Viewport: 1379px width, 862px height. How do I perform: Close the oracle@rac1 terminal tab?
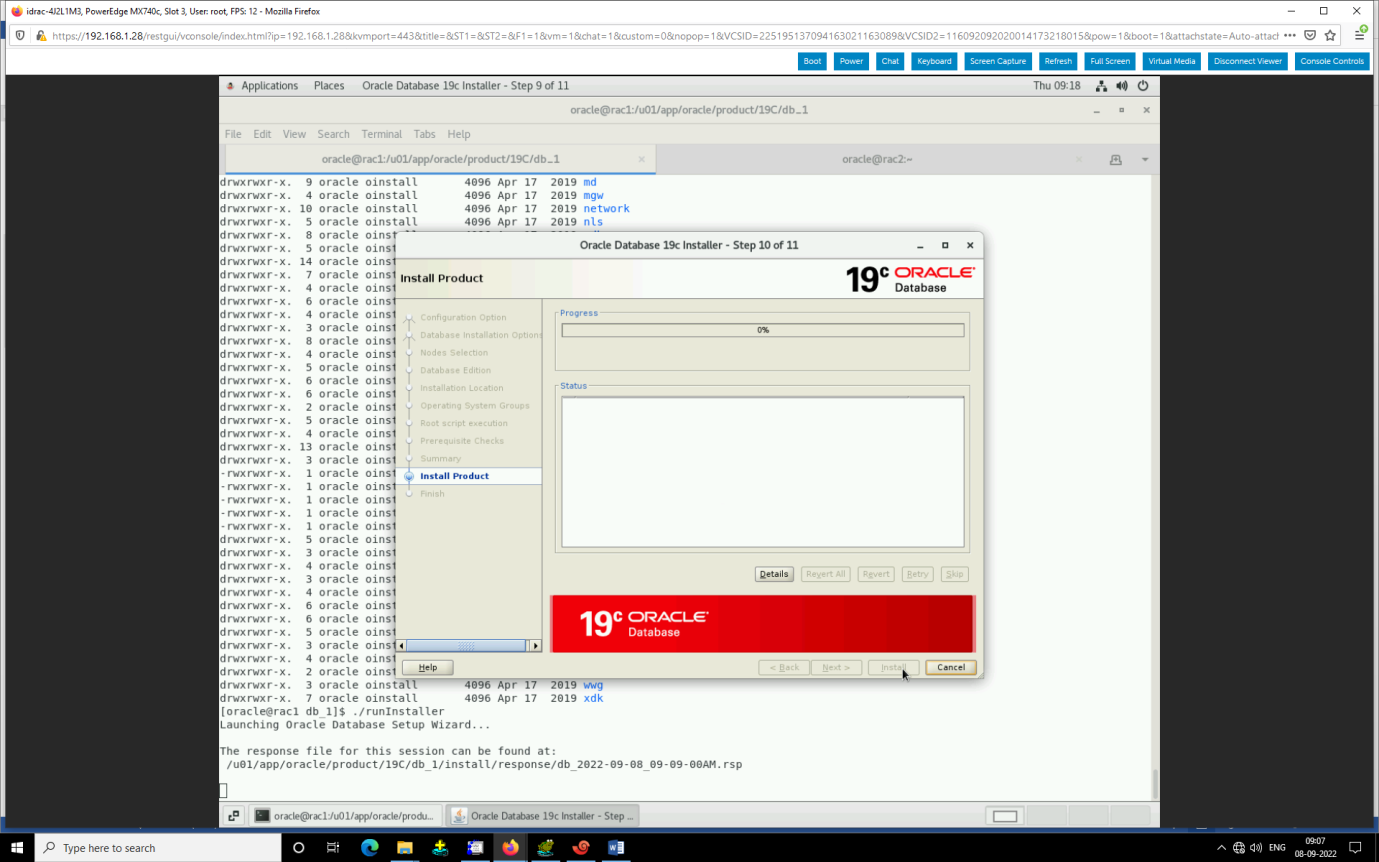tap(642, 159)
